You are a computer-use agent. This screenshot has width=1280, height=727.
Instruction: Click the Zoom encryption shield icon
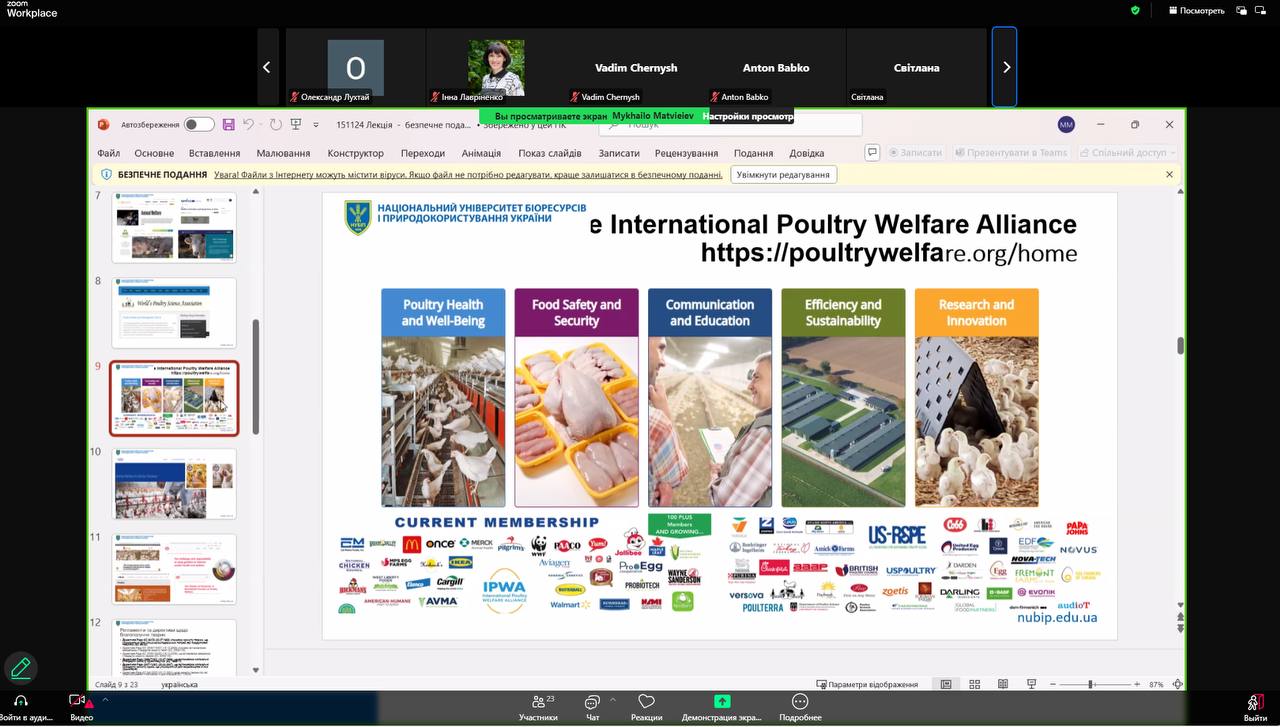(1135, 10)
